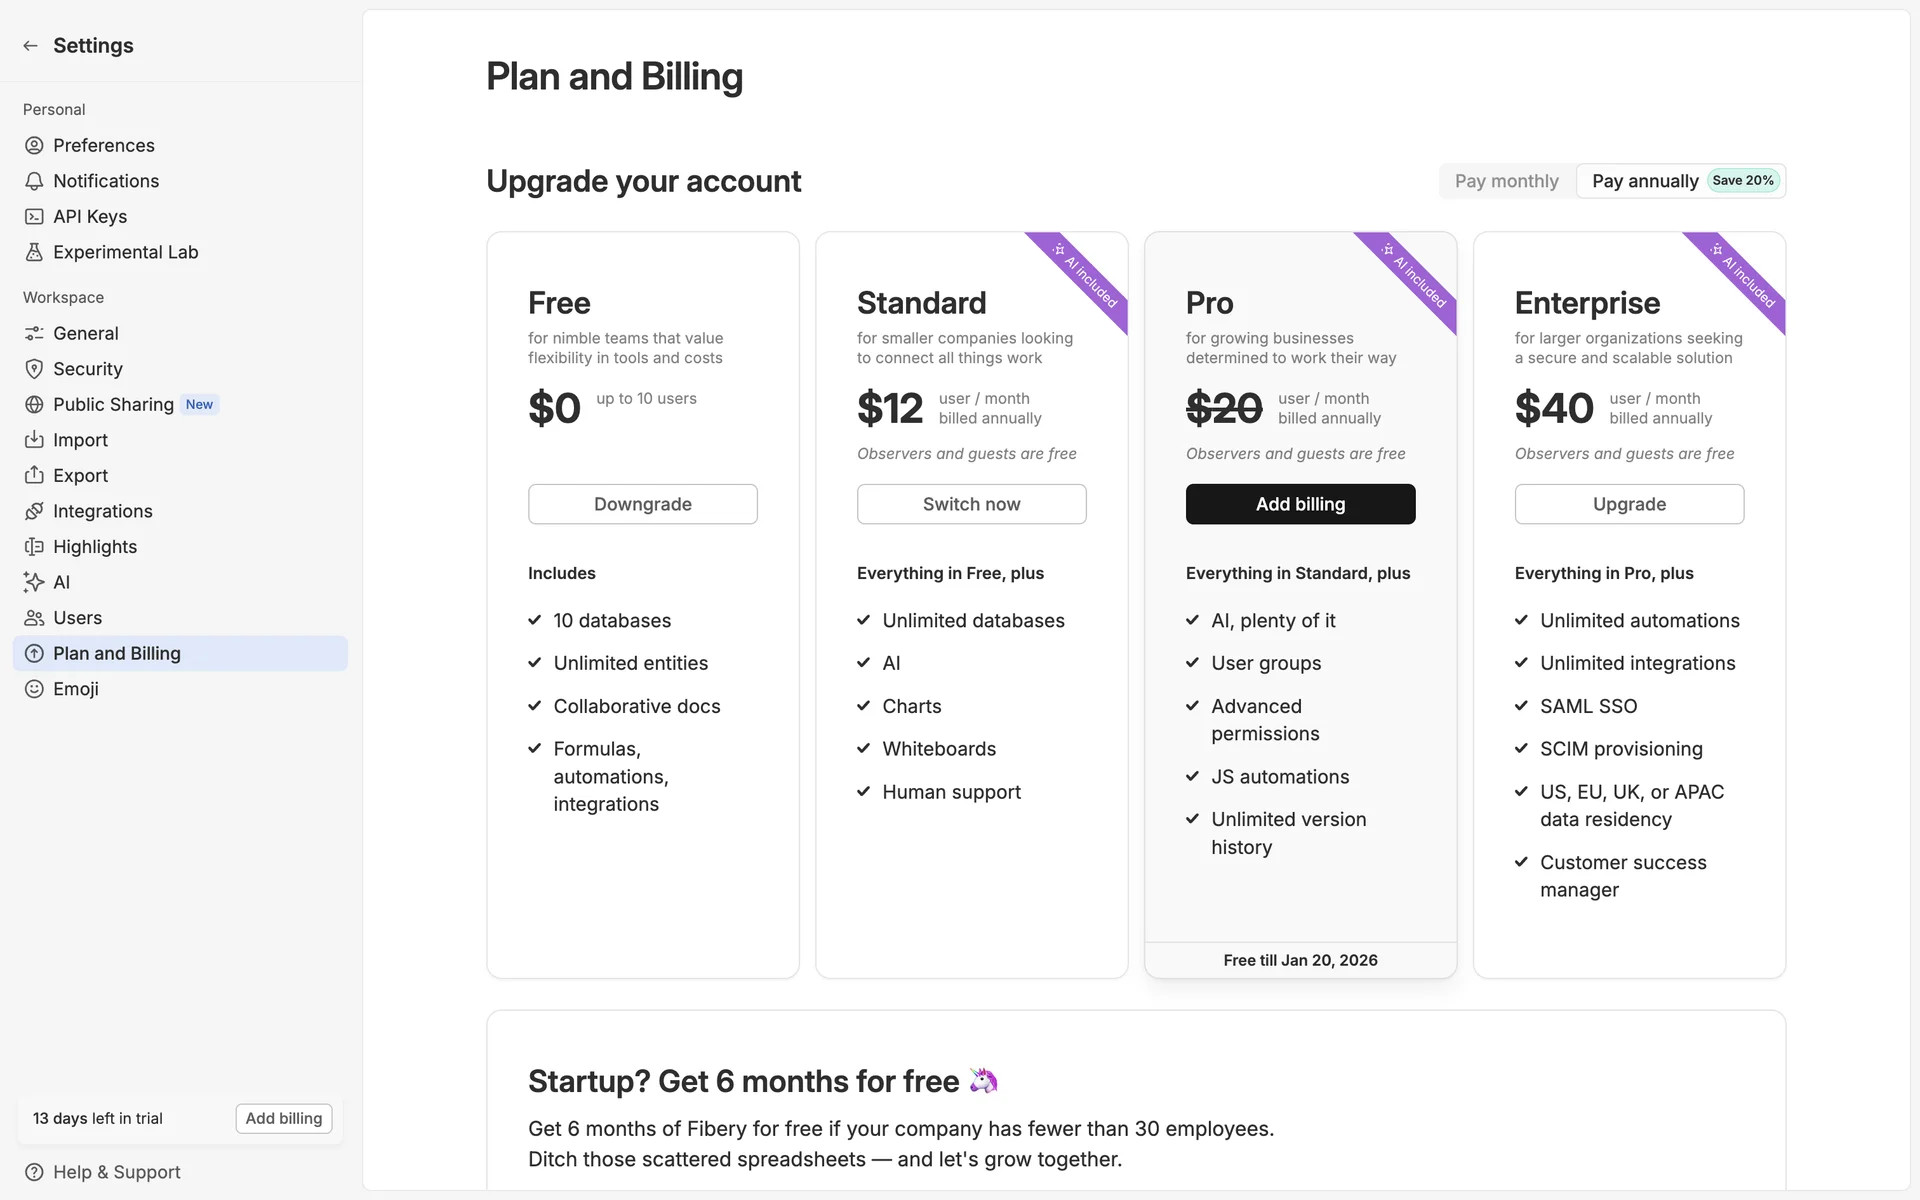Click the API Keys terminal icon
Image resolution: width=1920 pixels, height=1200 pixels.
(x=34, y=217)
